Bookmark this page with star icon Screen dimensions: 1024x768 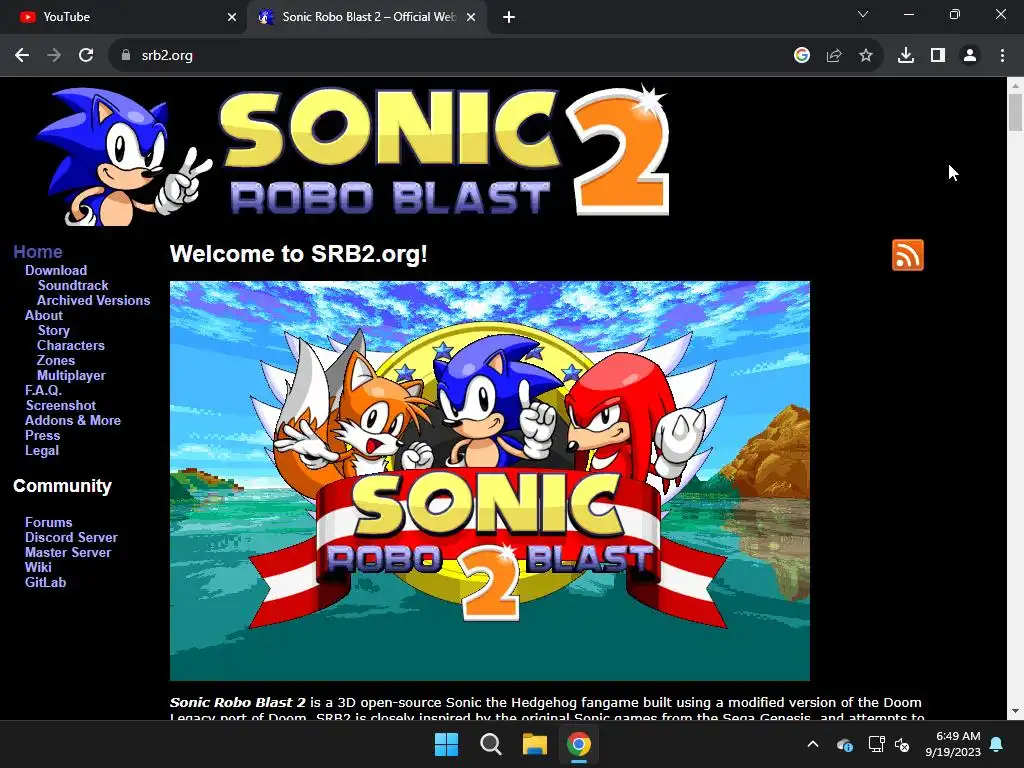(866, 56)
